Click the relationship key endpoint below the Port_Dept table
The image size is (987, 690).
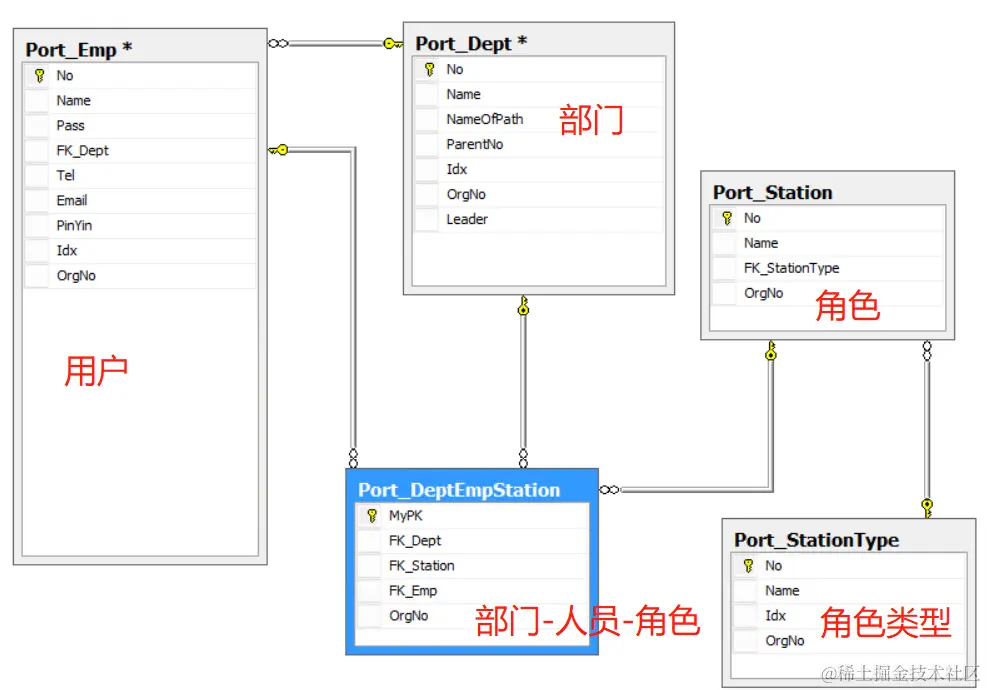pyautogui.click(x=523, y=305)
